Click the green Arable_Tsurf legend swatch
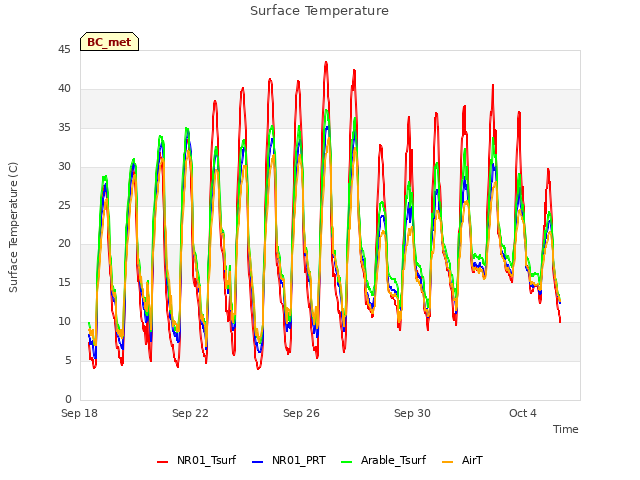The image size is (640, 480). [x=347, y=462]
